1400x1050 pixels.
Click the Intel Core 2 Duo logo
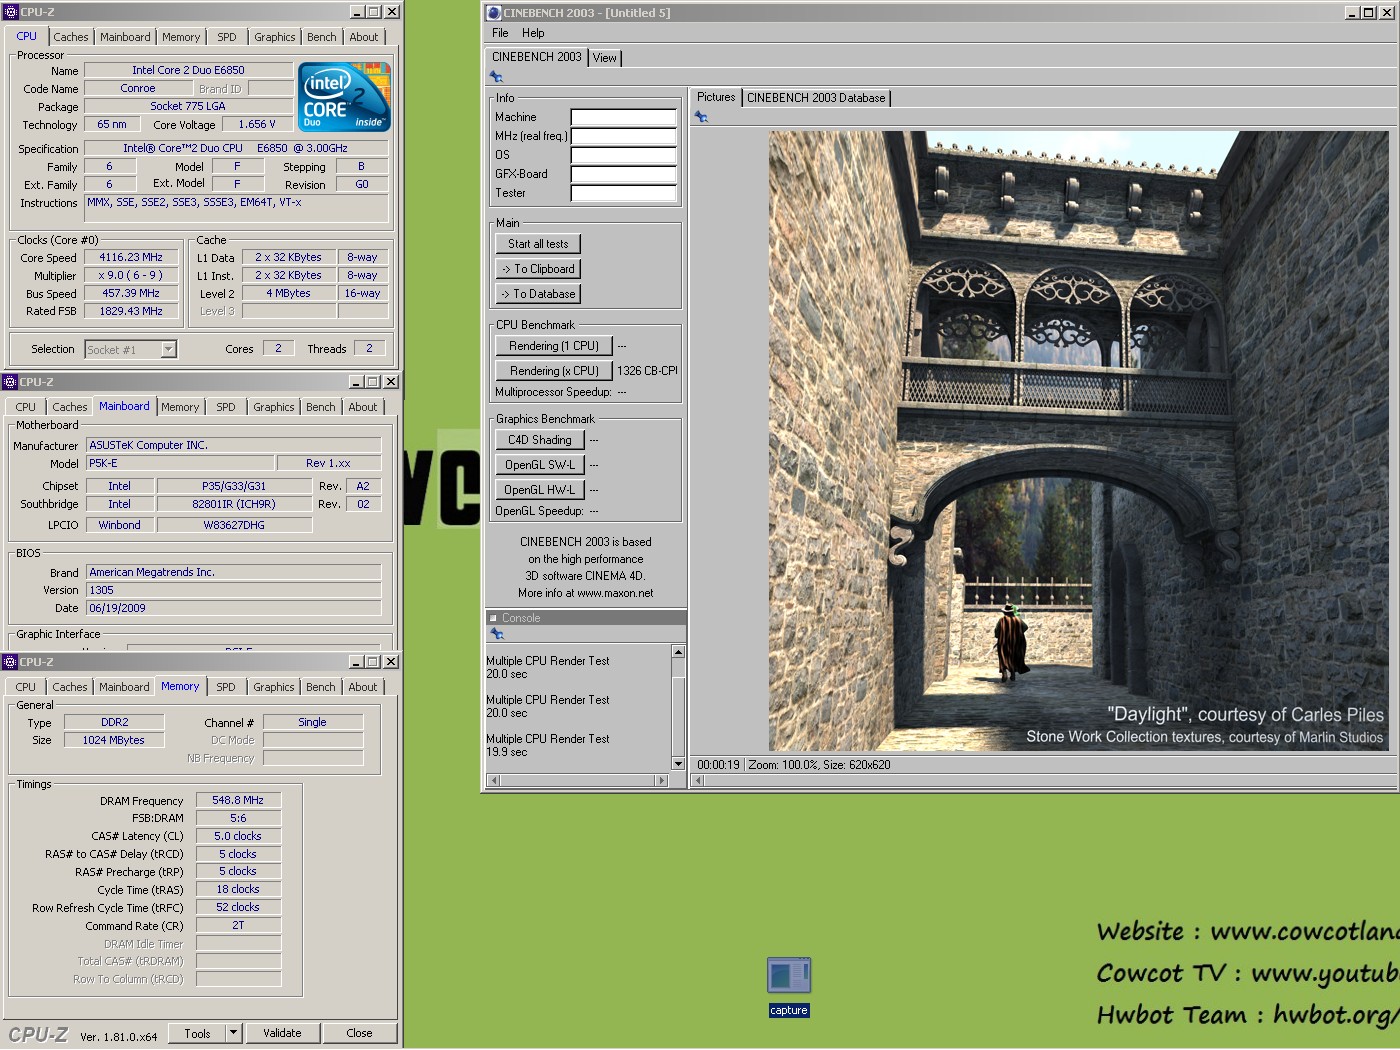(345, 97)
